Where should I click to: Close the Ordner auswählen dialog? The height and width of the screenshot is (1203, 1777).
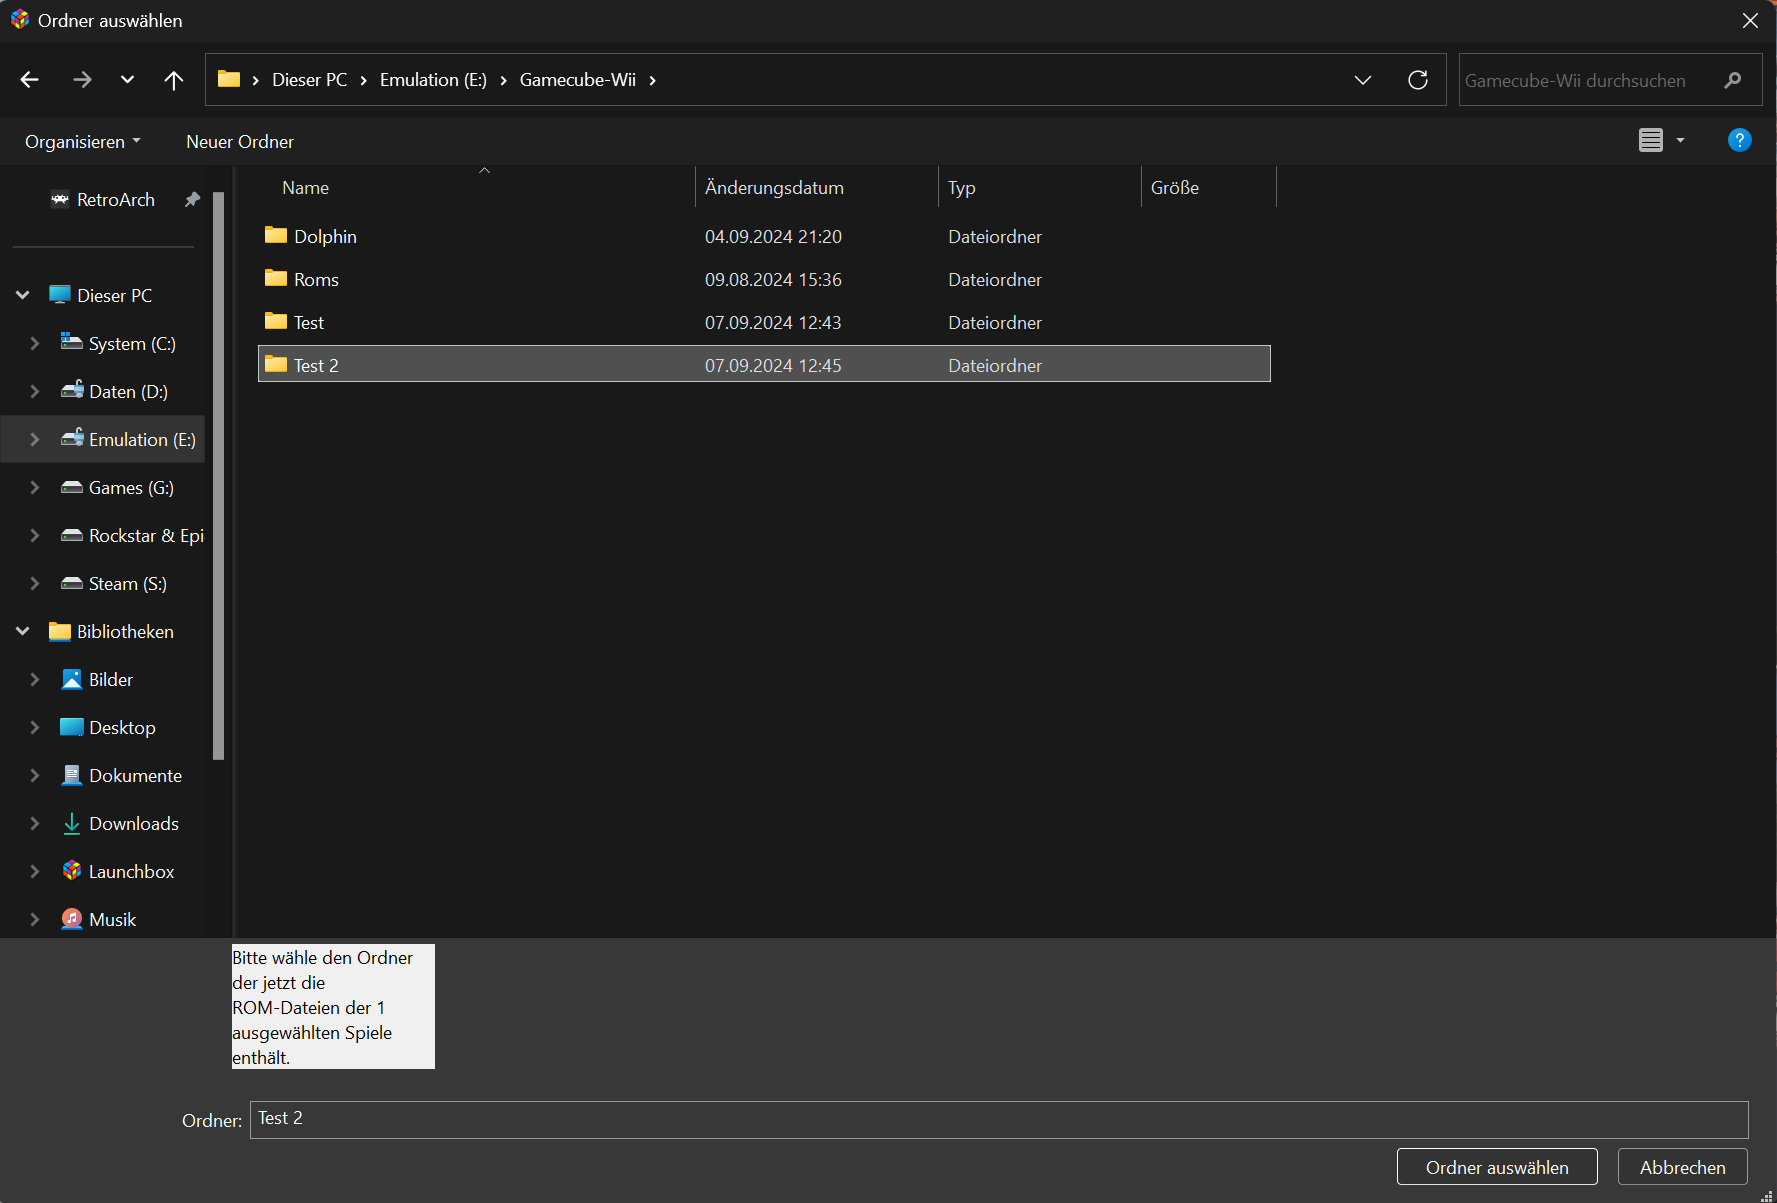1750,20
